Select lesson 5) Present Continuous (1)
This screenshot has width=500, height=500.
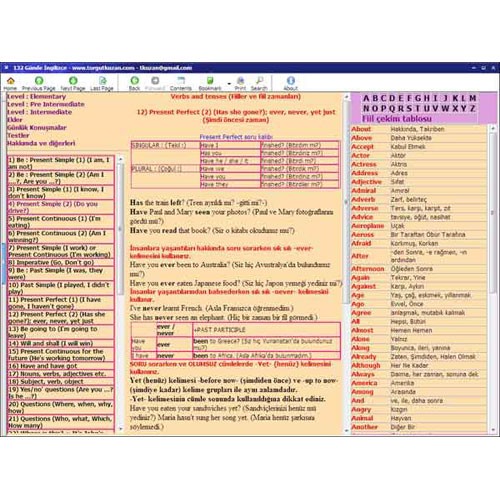coord(60,222)
